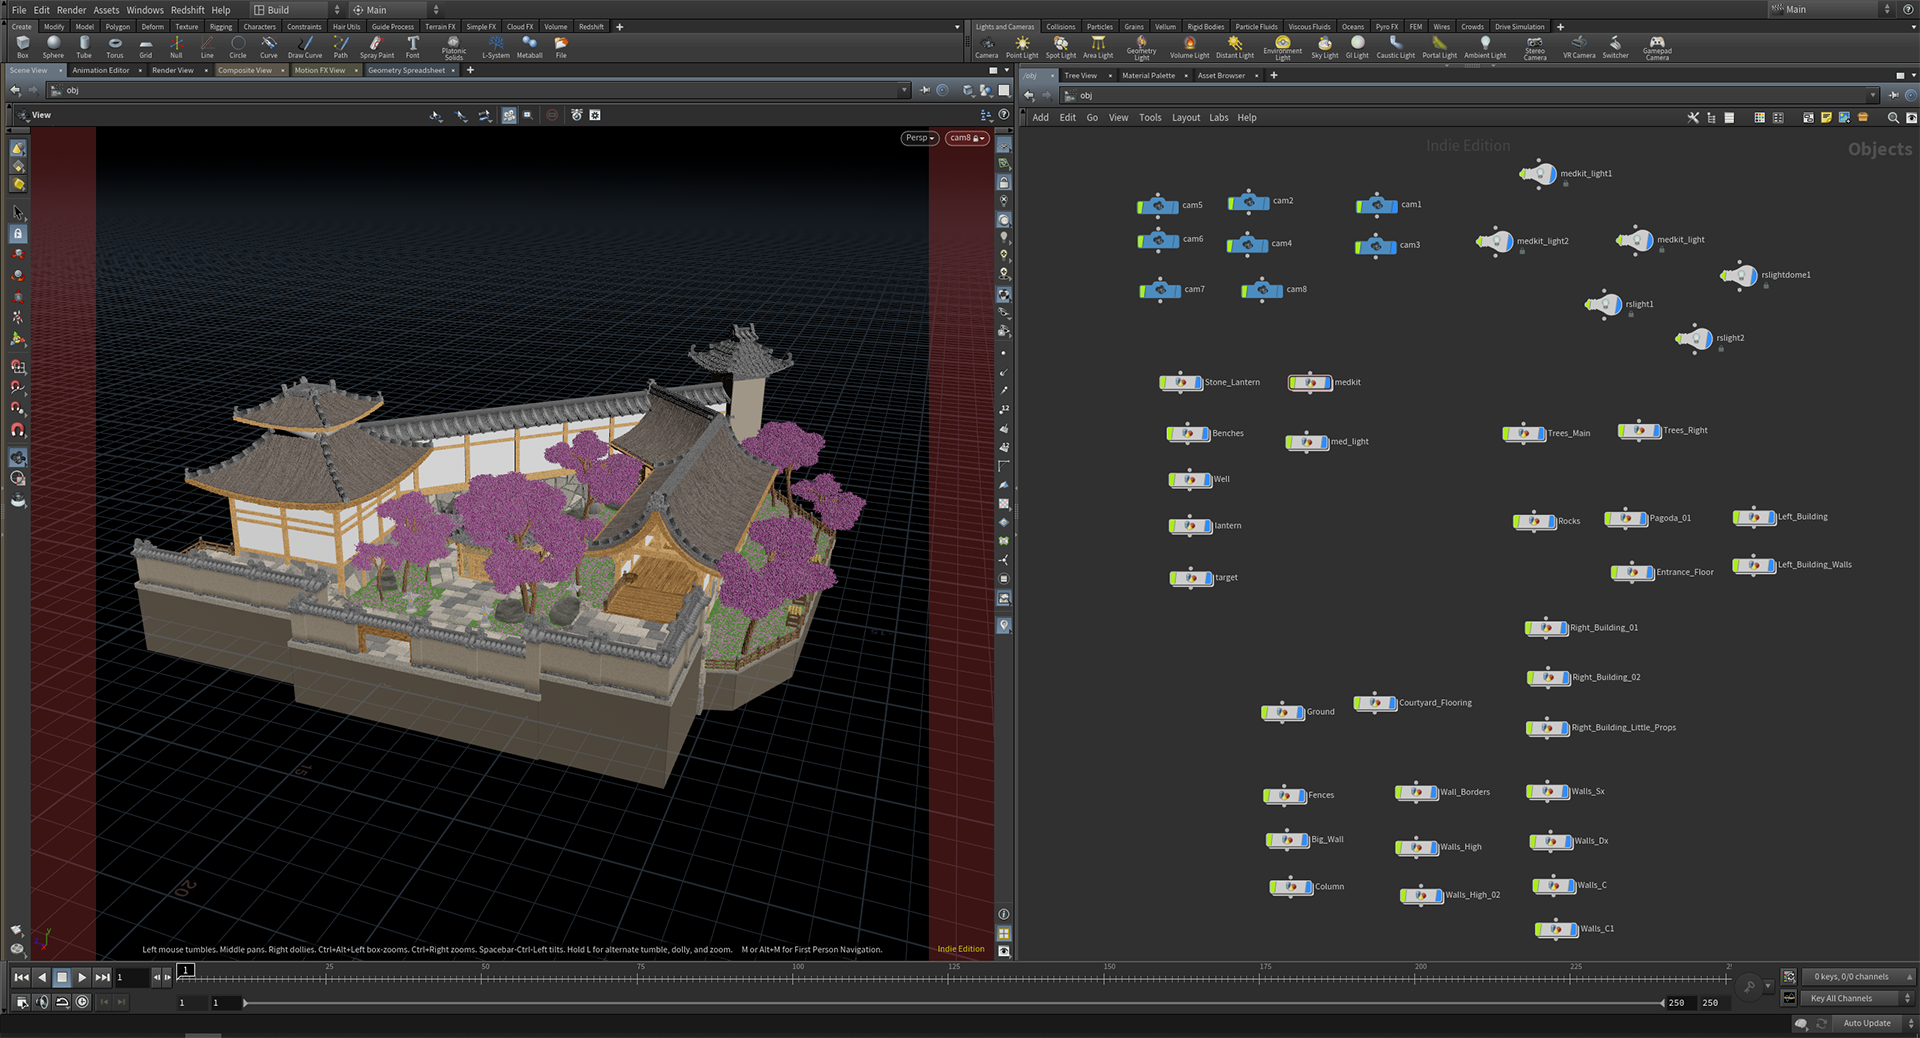The height and width of the screenshot is (1038, 1920).
Task: Toggle audio speaker in playbar
Action: pyautogui.click(x=42, y=1002)
